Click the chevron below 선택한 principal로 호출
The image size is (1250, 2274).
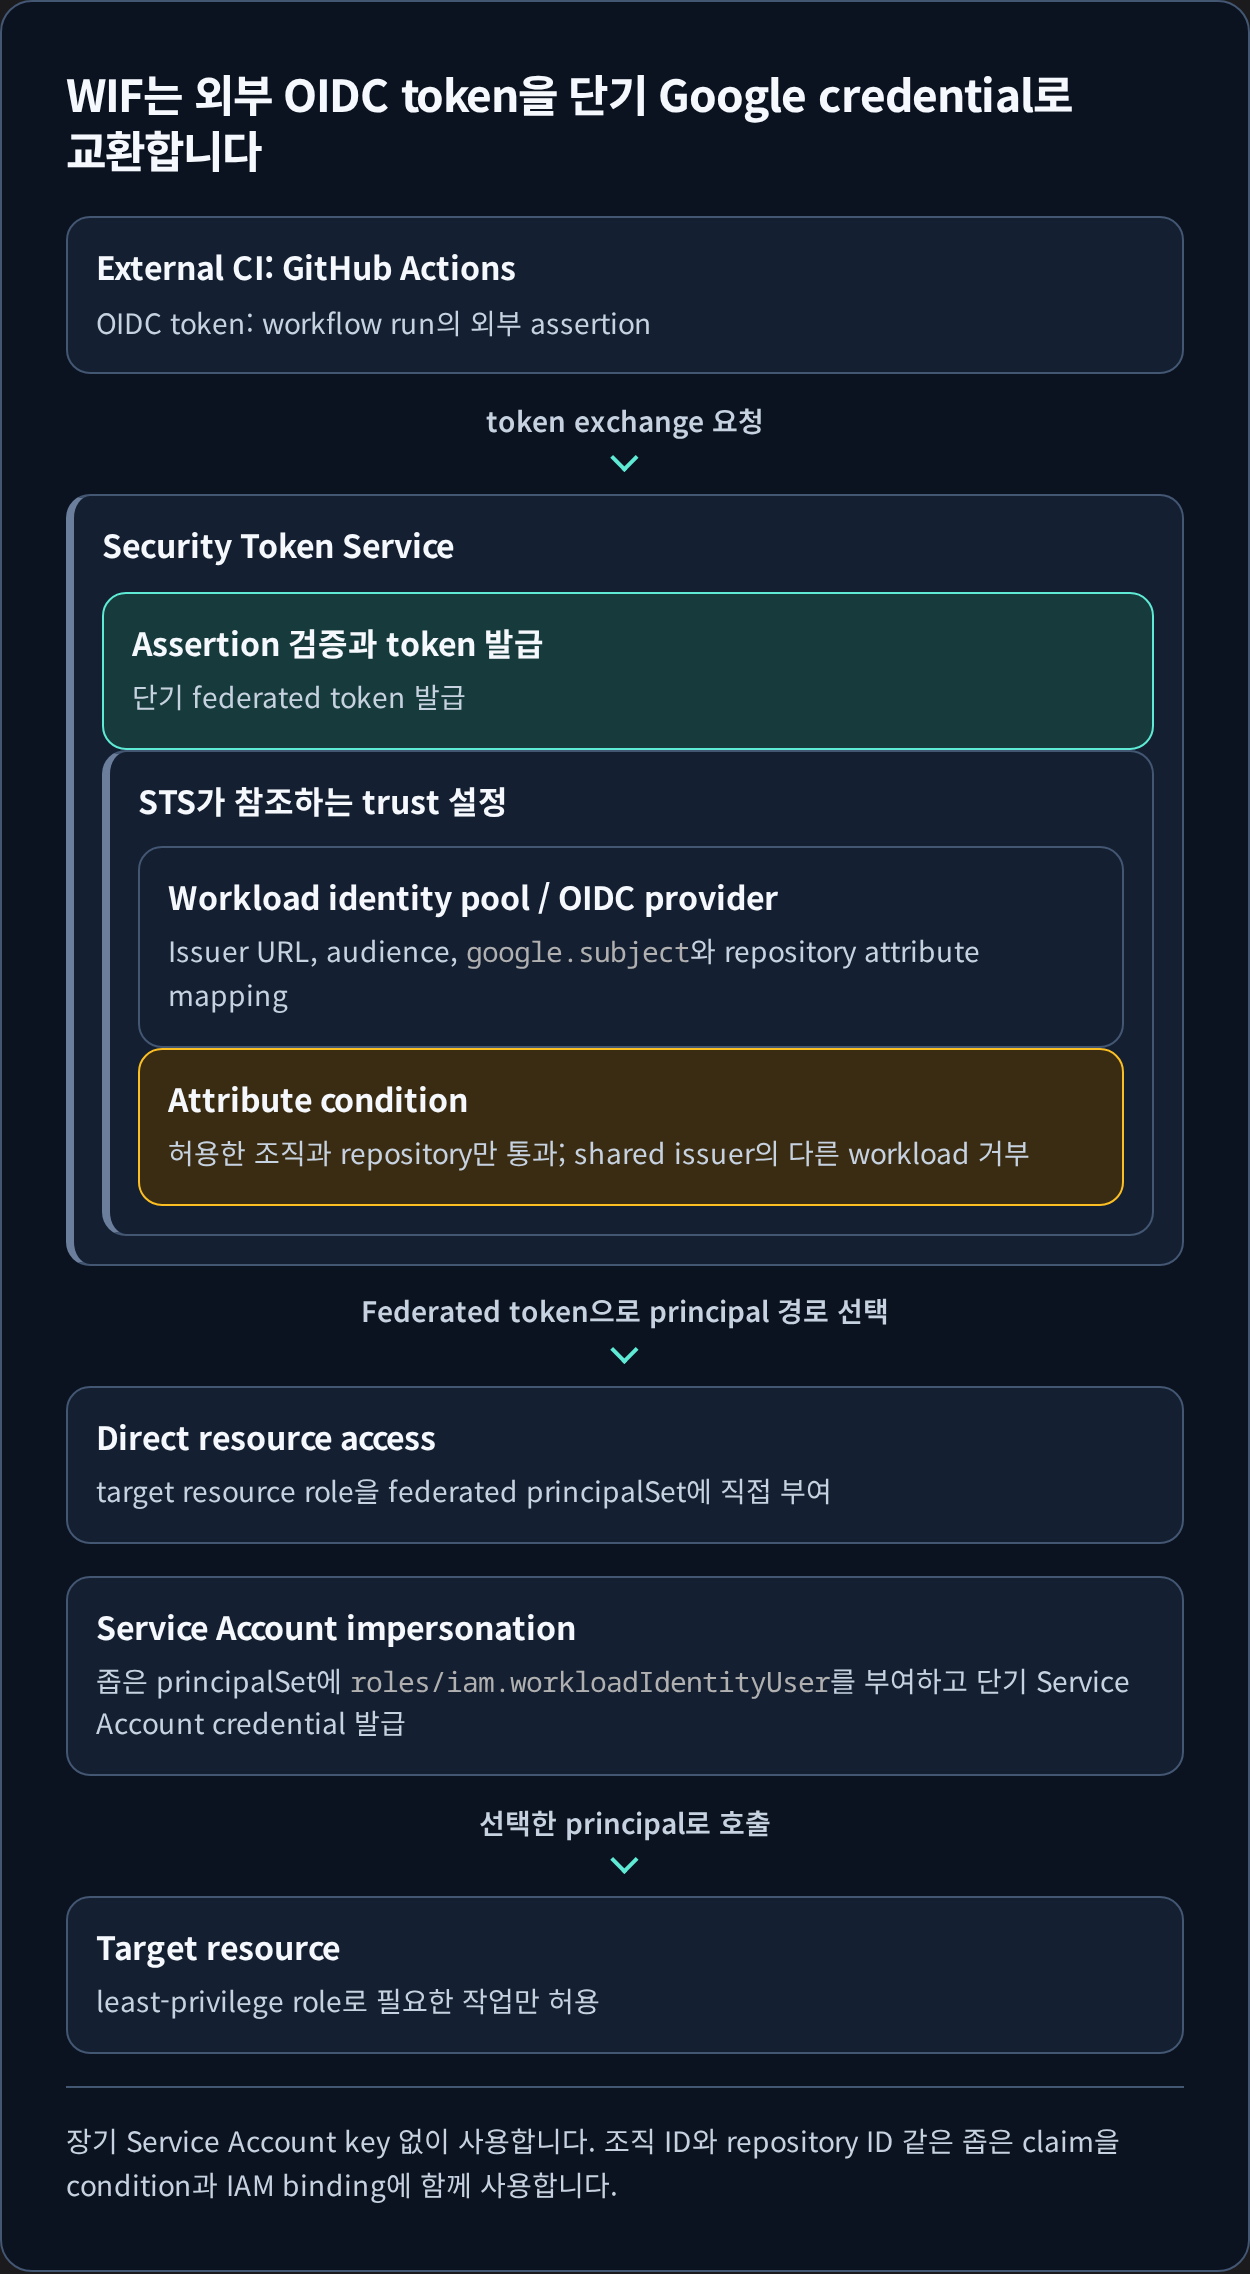[624, 1865]
